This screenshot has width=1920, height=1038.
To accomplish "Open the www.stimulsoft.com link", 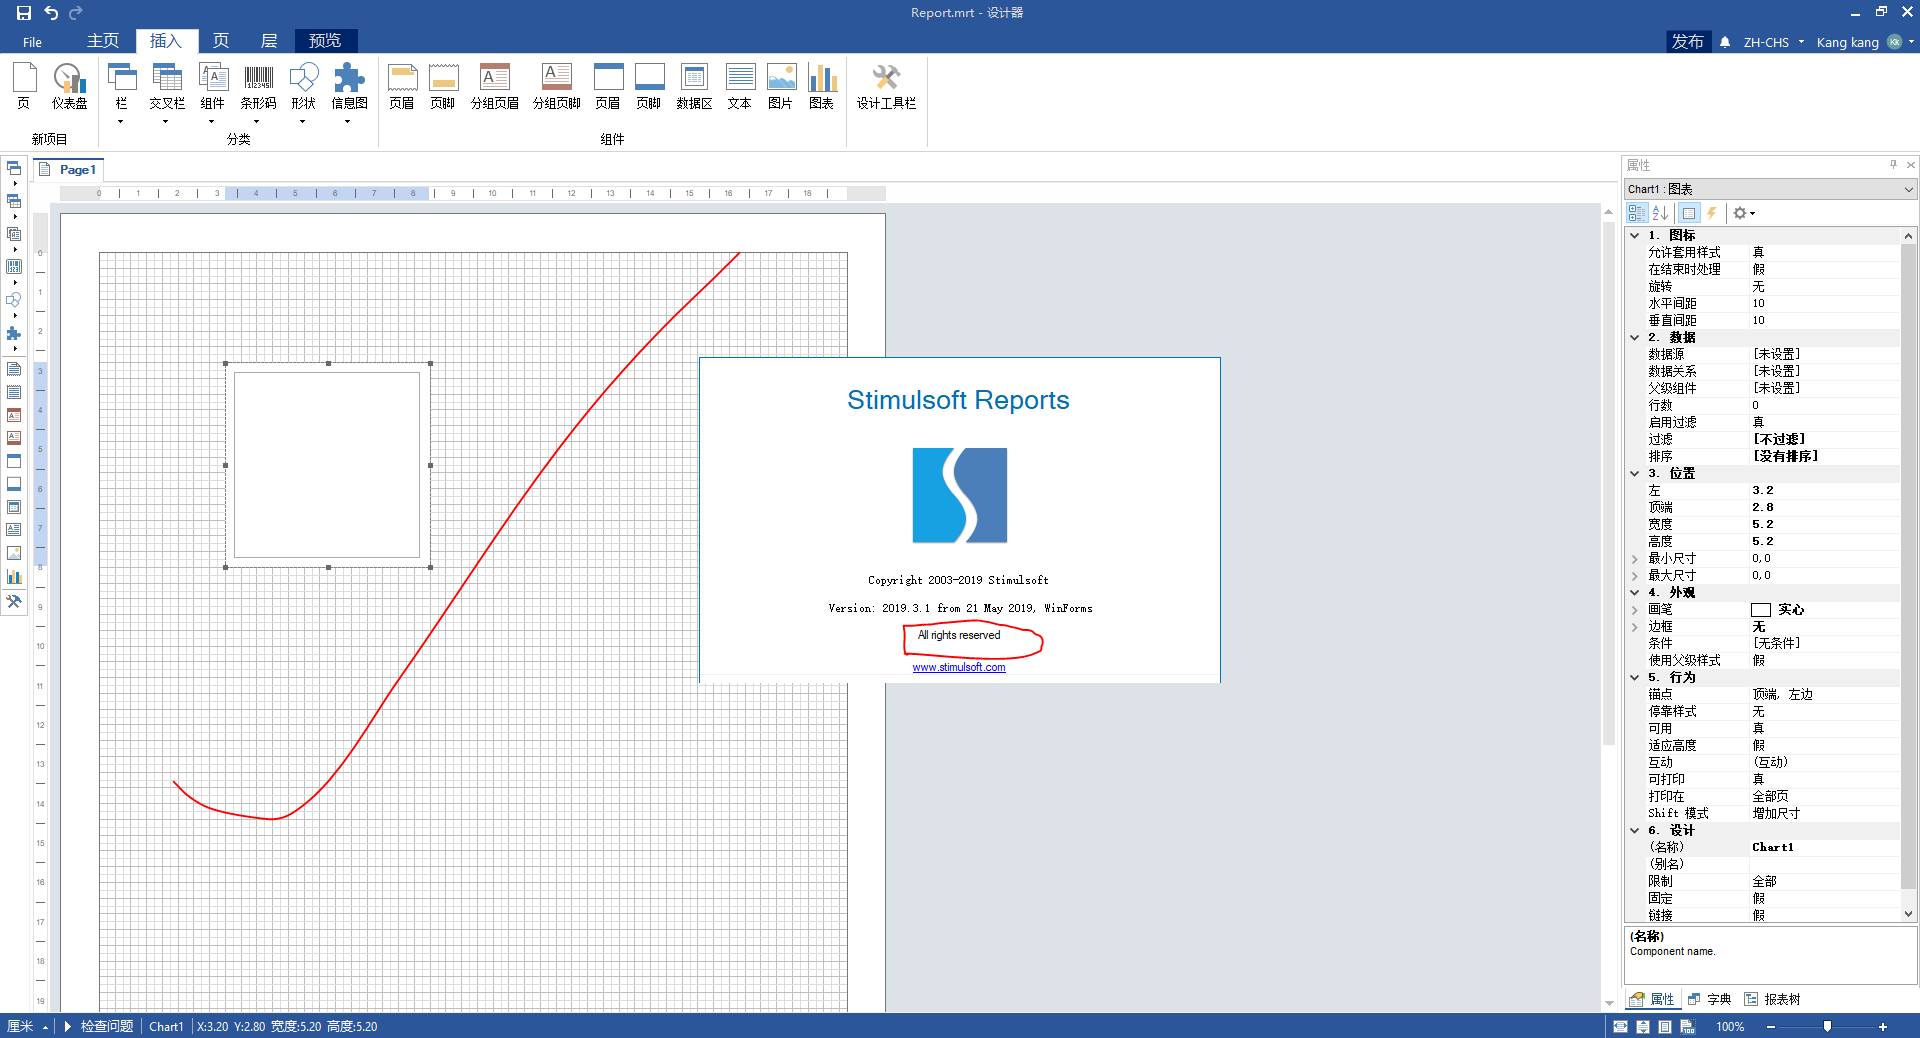I will [959, 667].
